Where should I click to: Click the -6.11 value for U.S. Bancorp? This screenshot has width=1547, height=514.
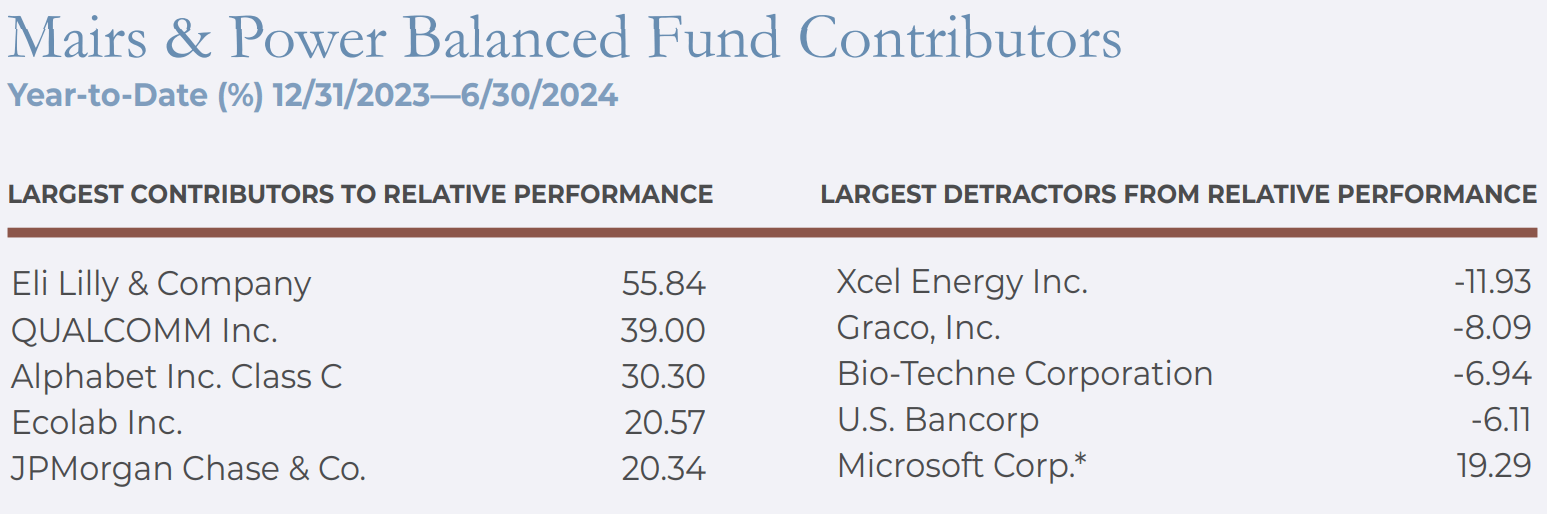[x=1500, y=420]
